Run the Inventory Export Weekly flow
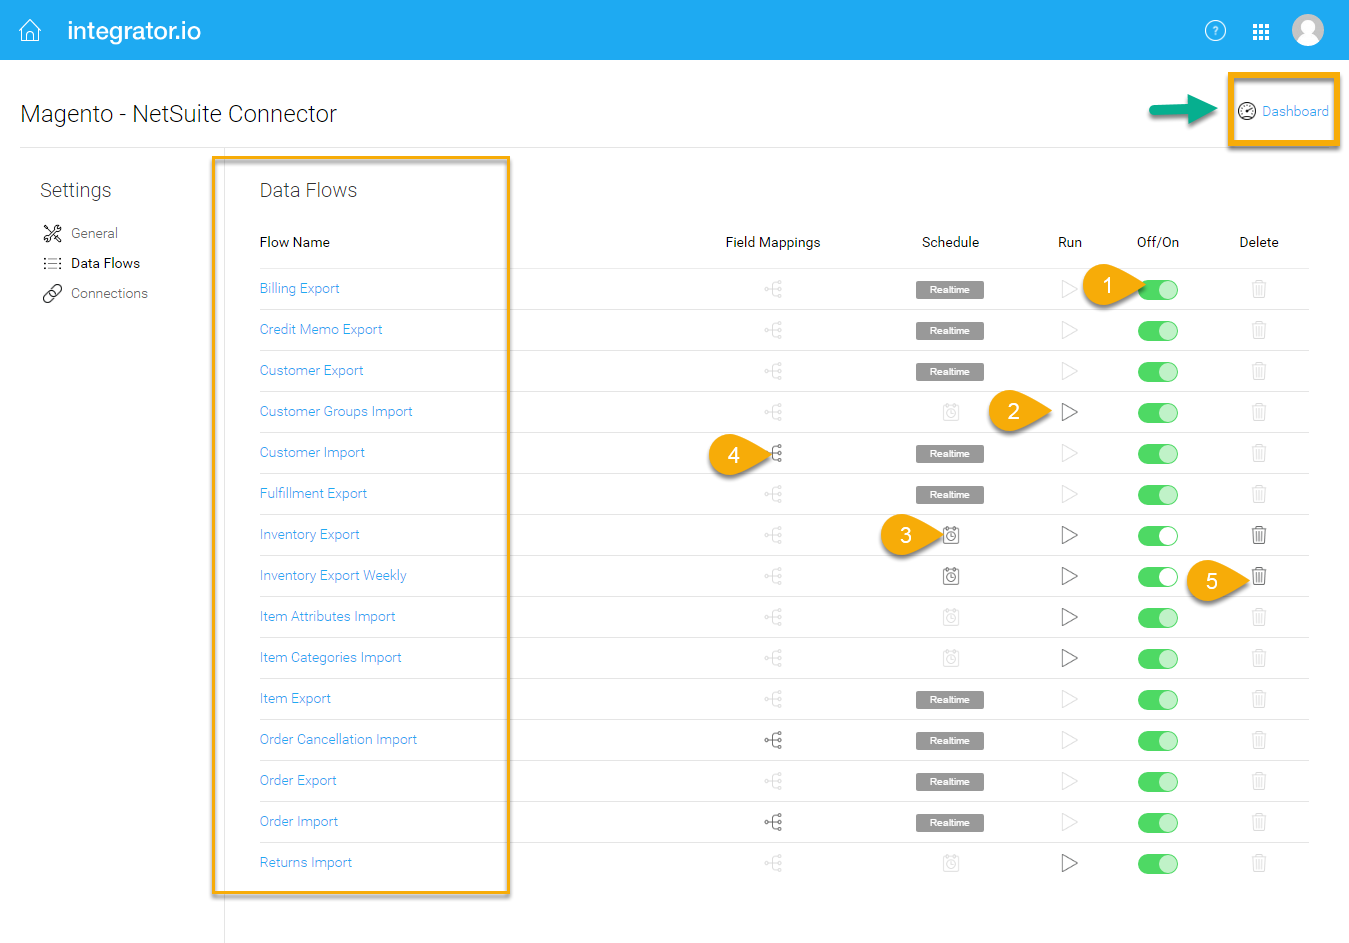Screen dimensions: 1349x943 1069,576
